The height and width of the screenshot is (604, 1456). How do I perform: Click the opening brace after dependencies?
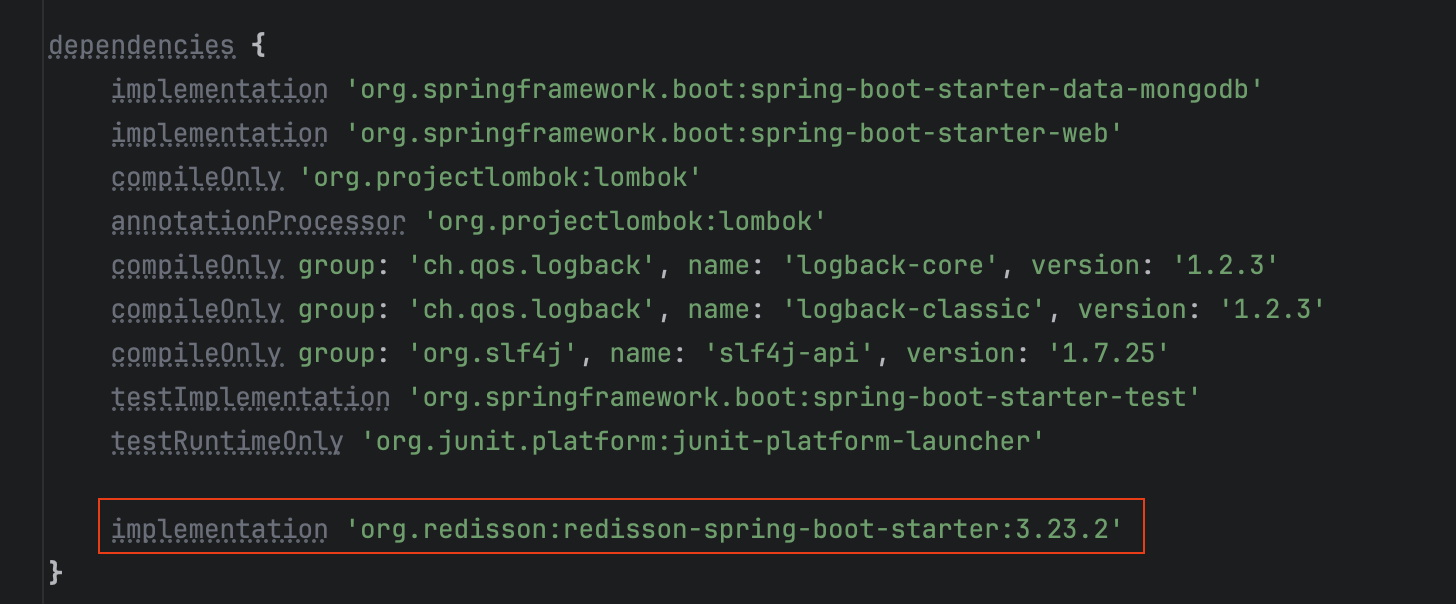tap(258, 46)
